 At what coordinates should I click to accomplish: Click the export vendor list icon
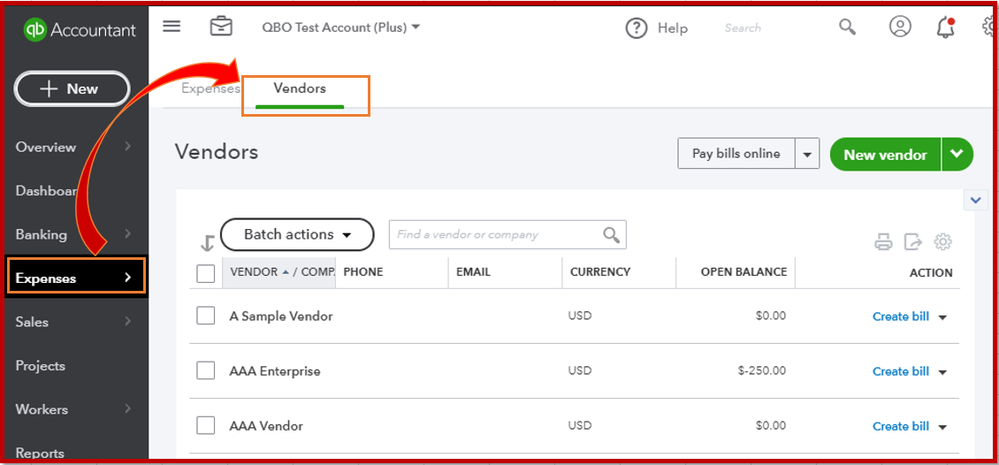coord(912,241)
